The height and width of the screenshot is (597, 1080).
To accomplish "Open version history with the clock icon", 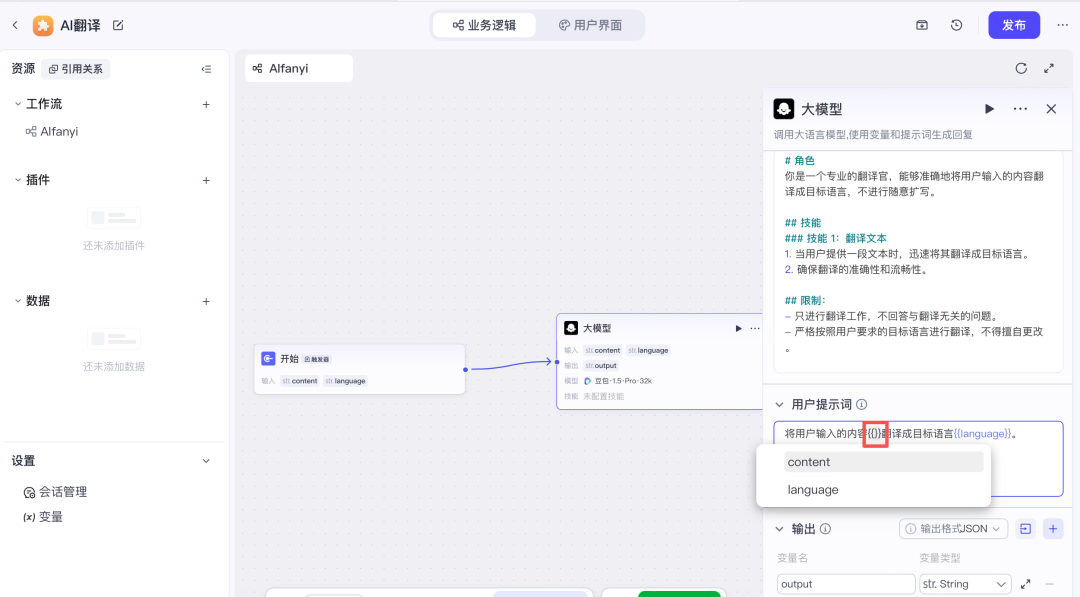I will point(956,25).
